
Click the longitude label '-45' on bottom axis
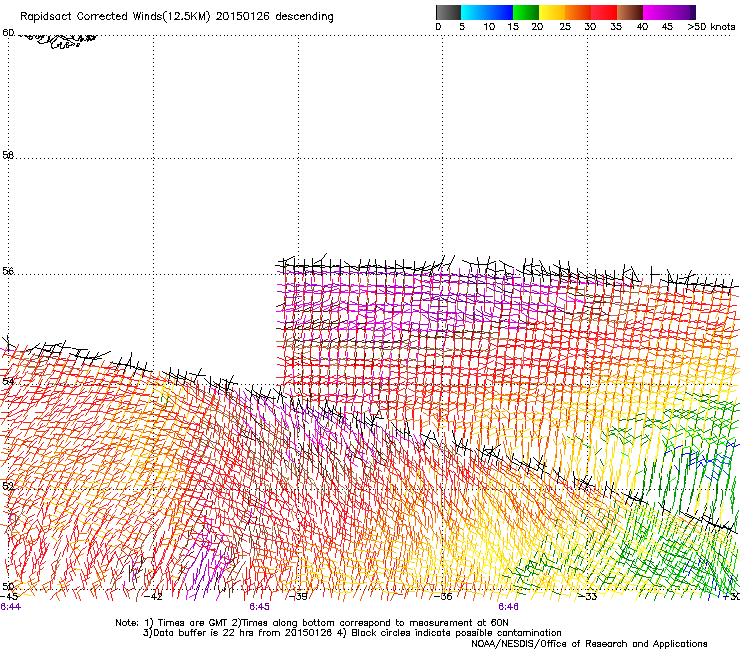tap(8, 596)
